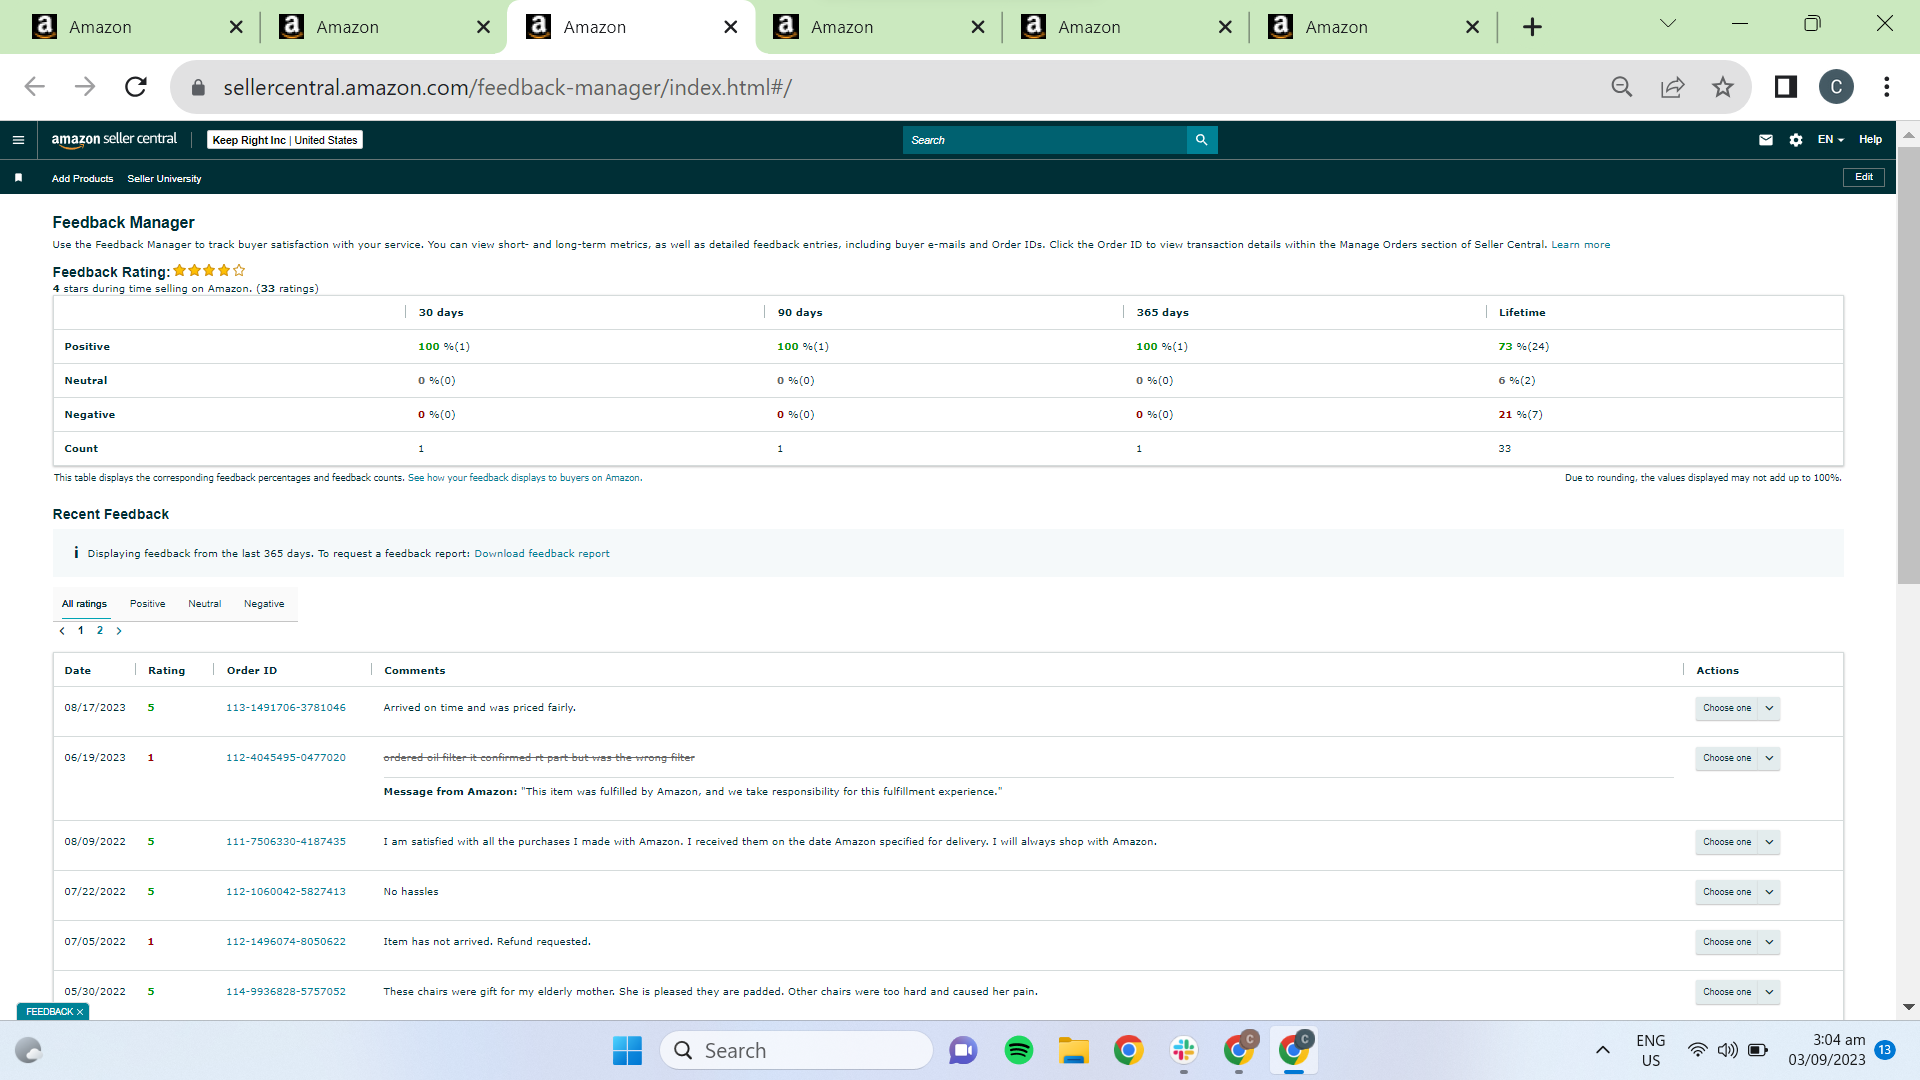The image size is (1920, 1080).
Task: Click the zoom magnifier icon in address bar
Action: click(x=1622, y=87)
